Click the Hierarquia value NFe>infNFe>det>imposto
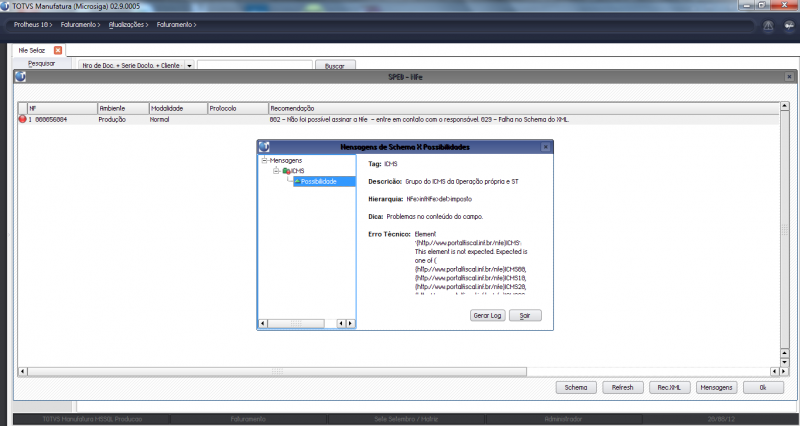 pyautogui.click(x=439, y=199)
